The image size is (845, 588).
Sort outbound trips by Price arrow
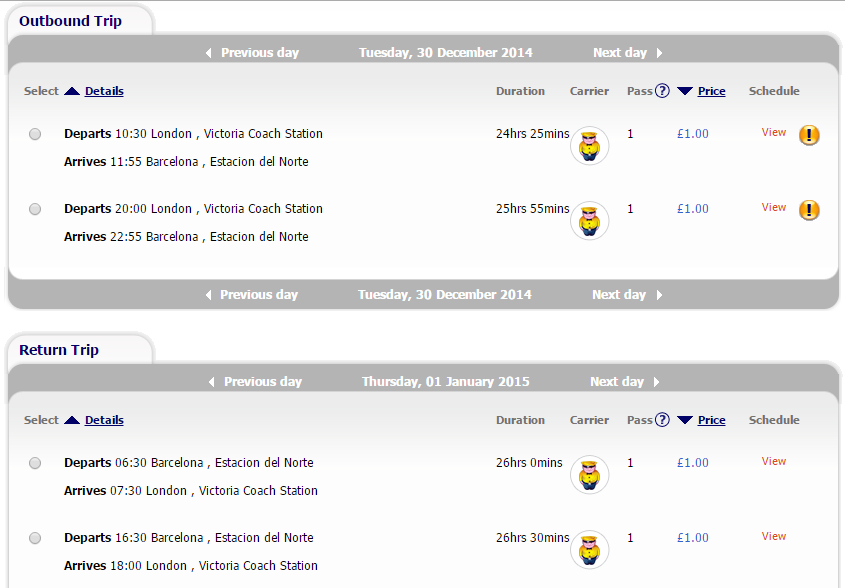point(685,91)
